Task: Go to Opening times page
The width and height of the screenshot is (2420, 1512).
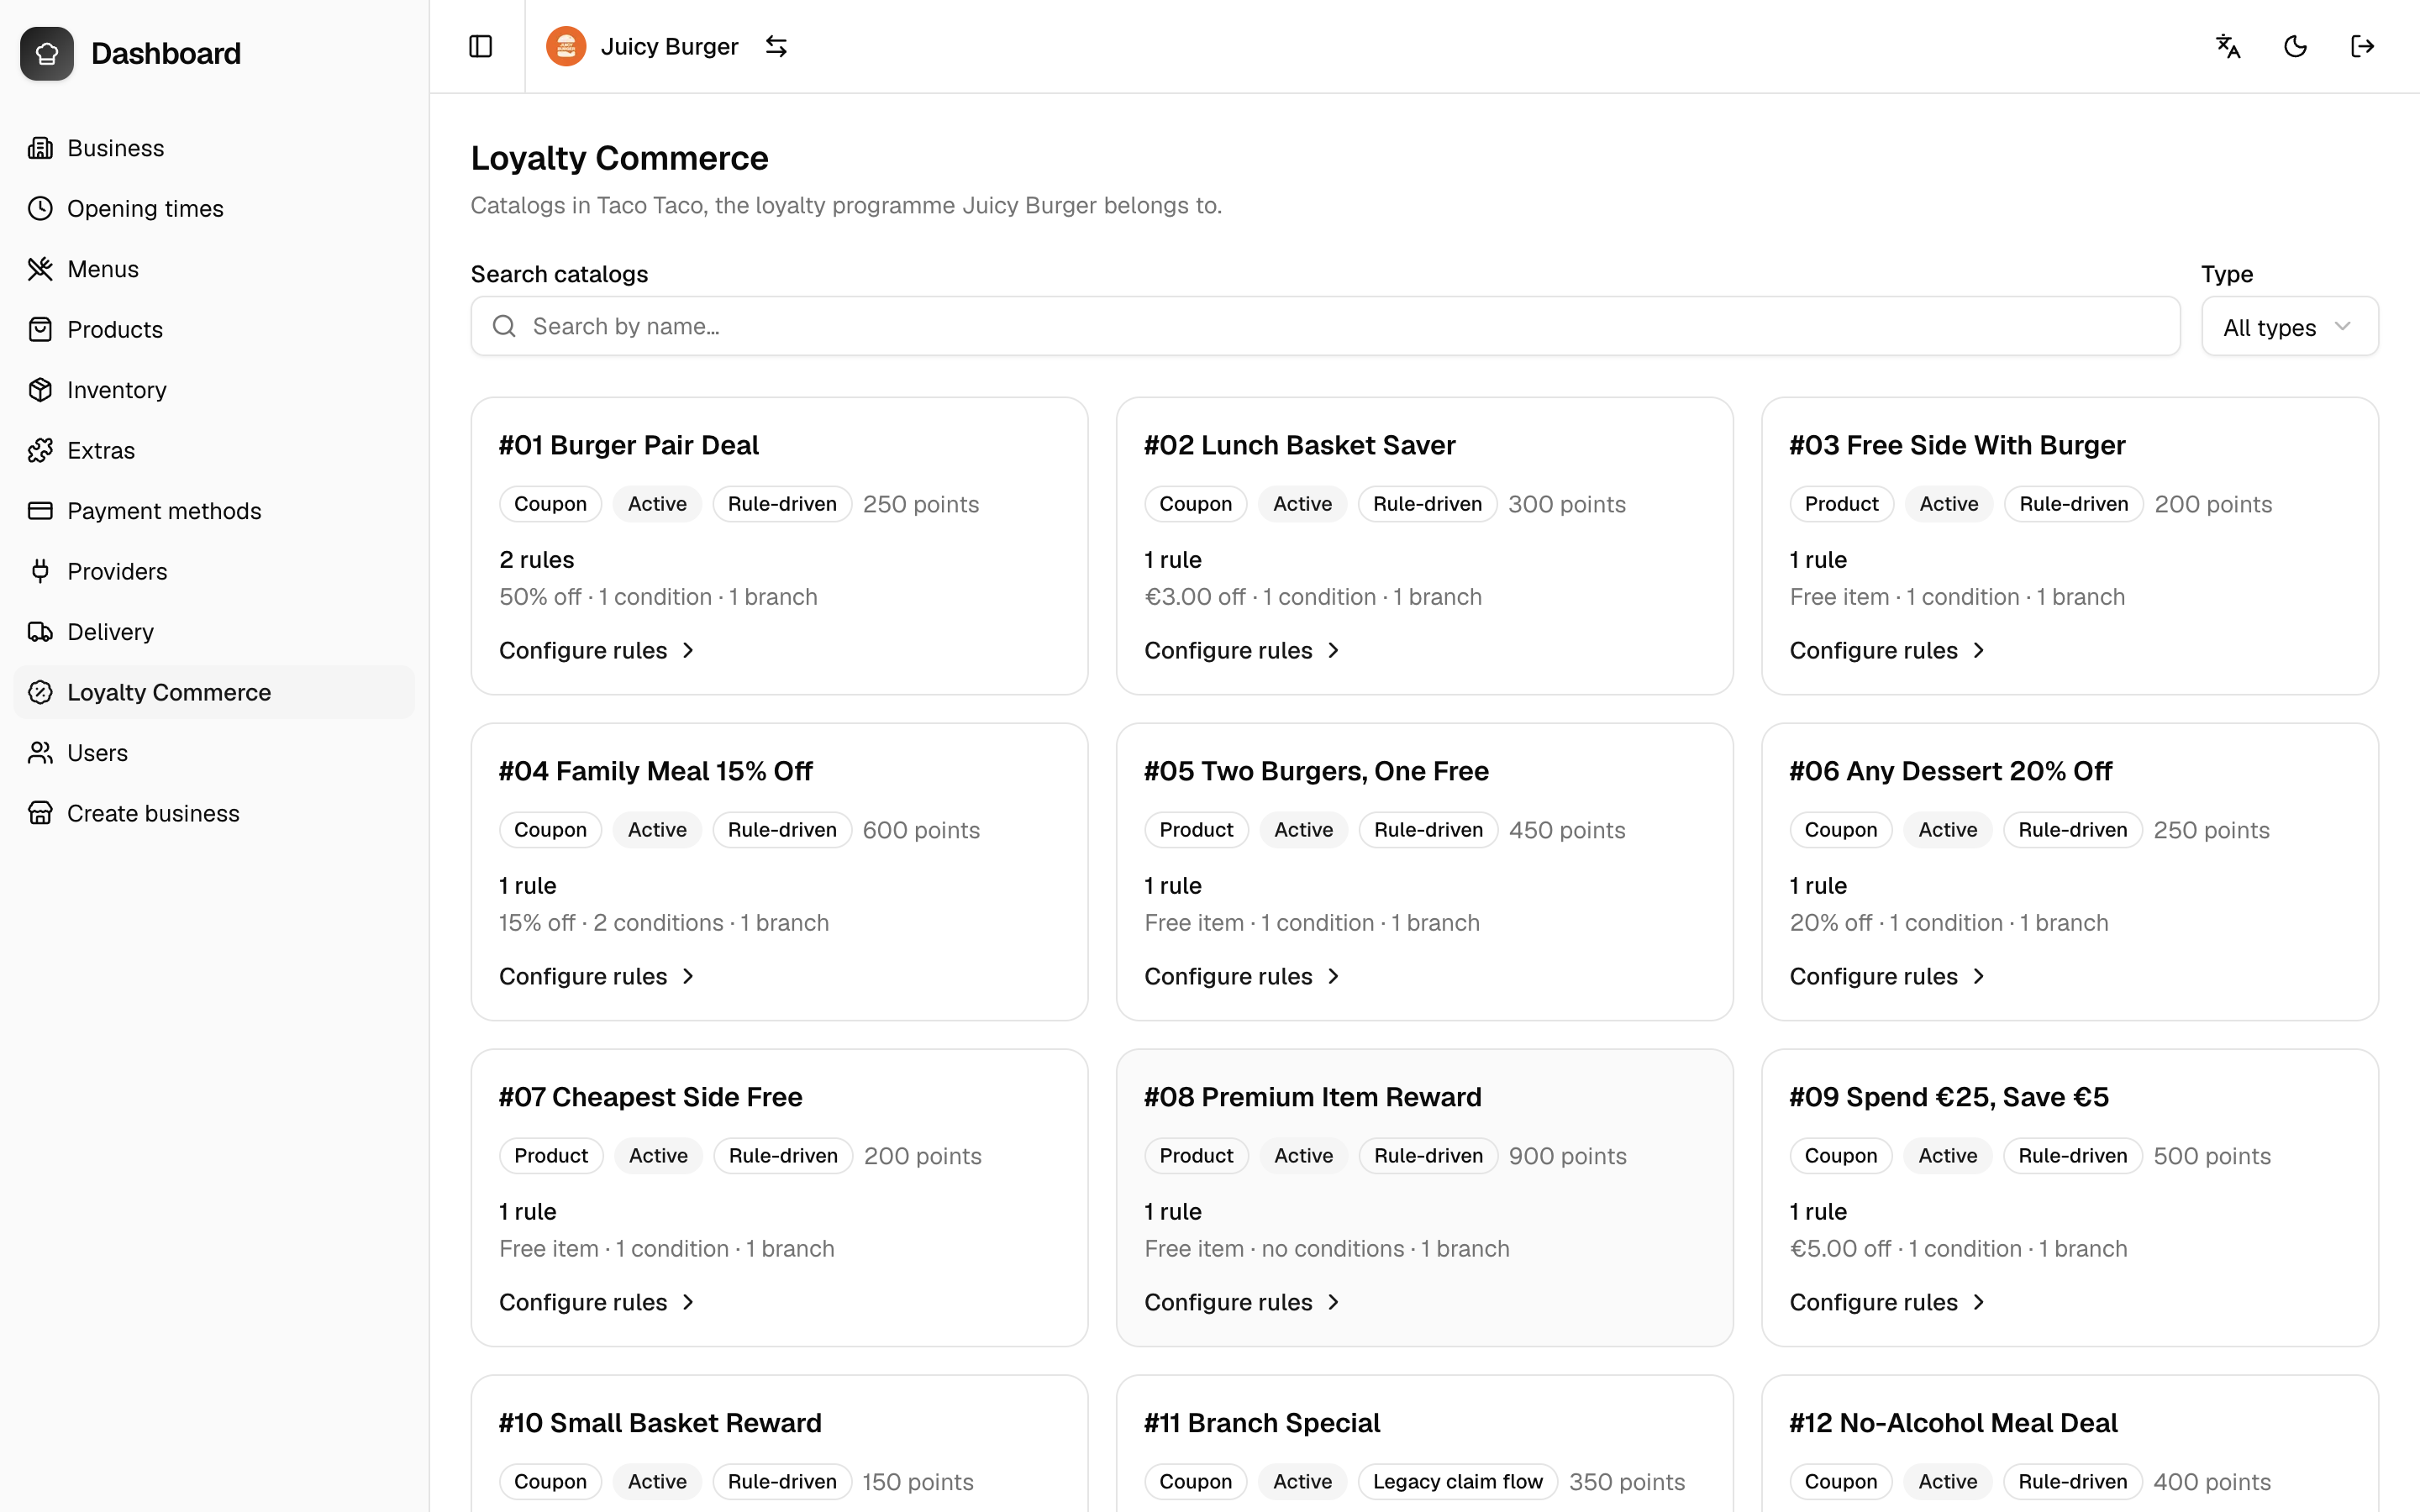Action: tap(214, 208)
